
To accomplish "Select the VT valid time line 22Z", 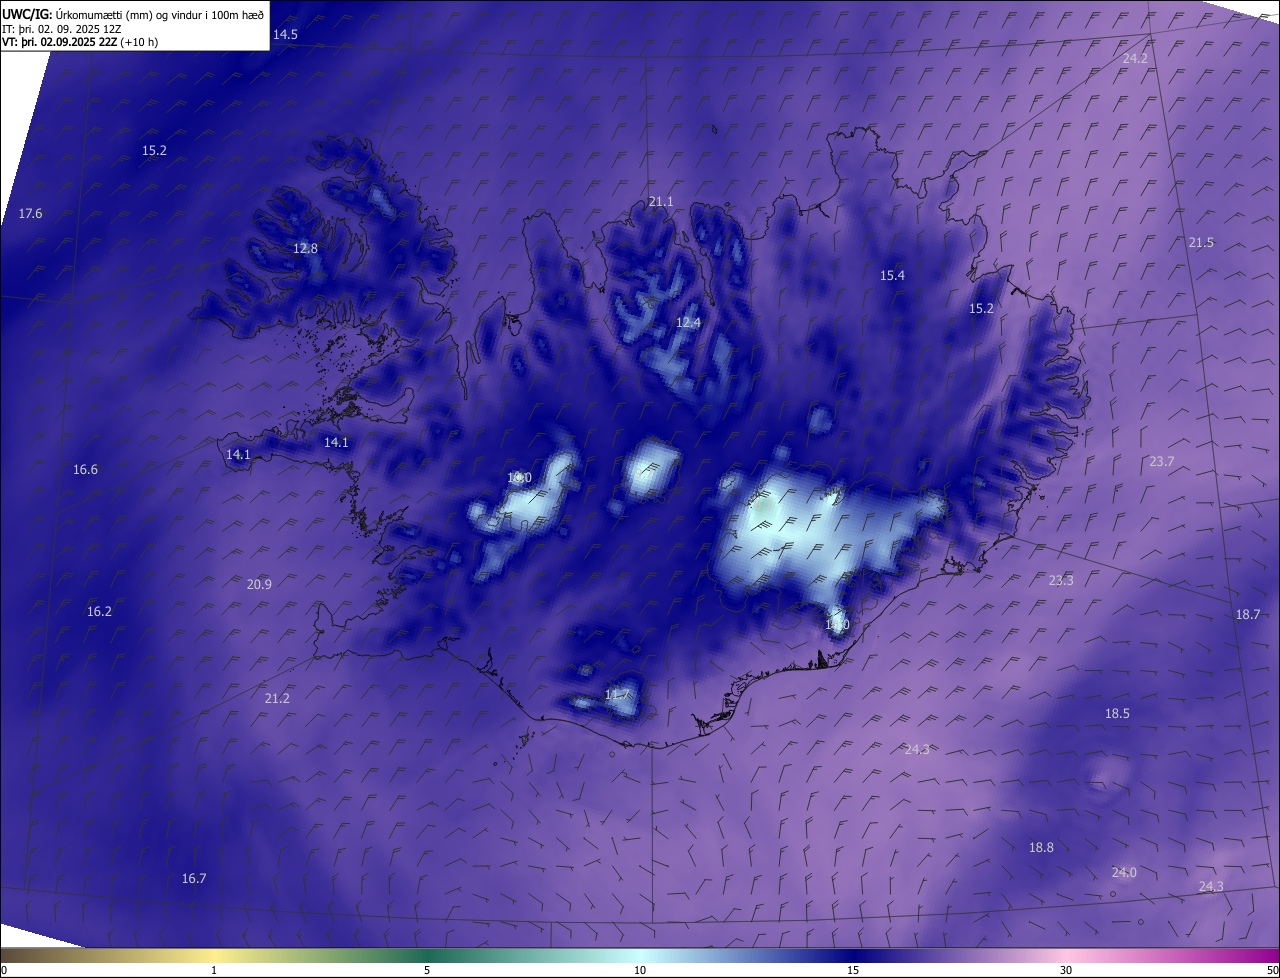I will pyautogui.click(x=80, y=42).
